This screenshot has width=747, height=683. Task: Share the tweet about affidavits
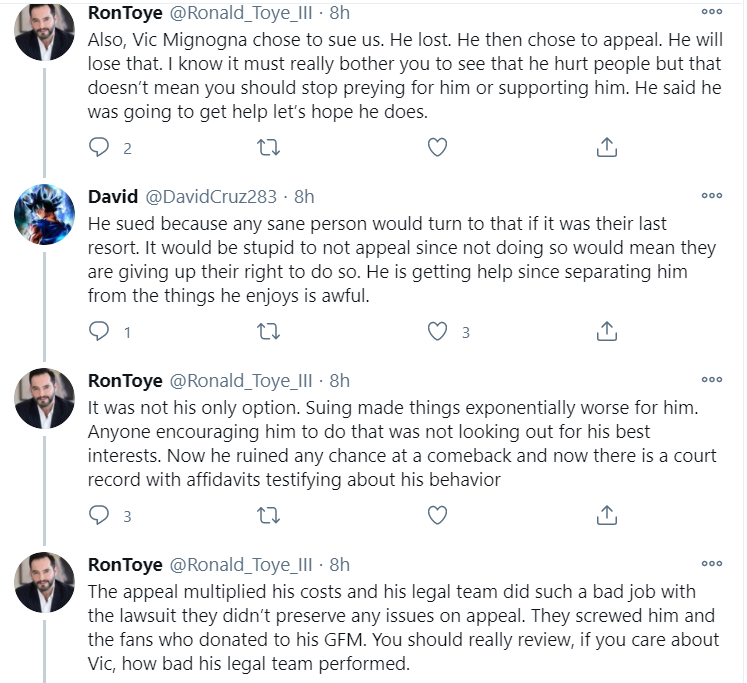606,515
